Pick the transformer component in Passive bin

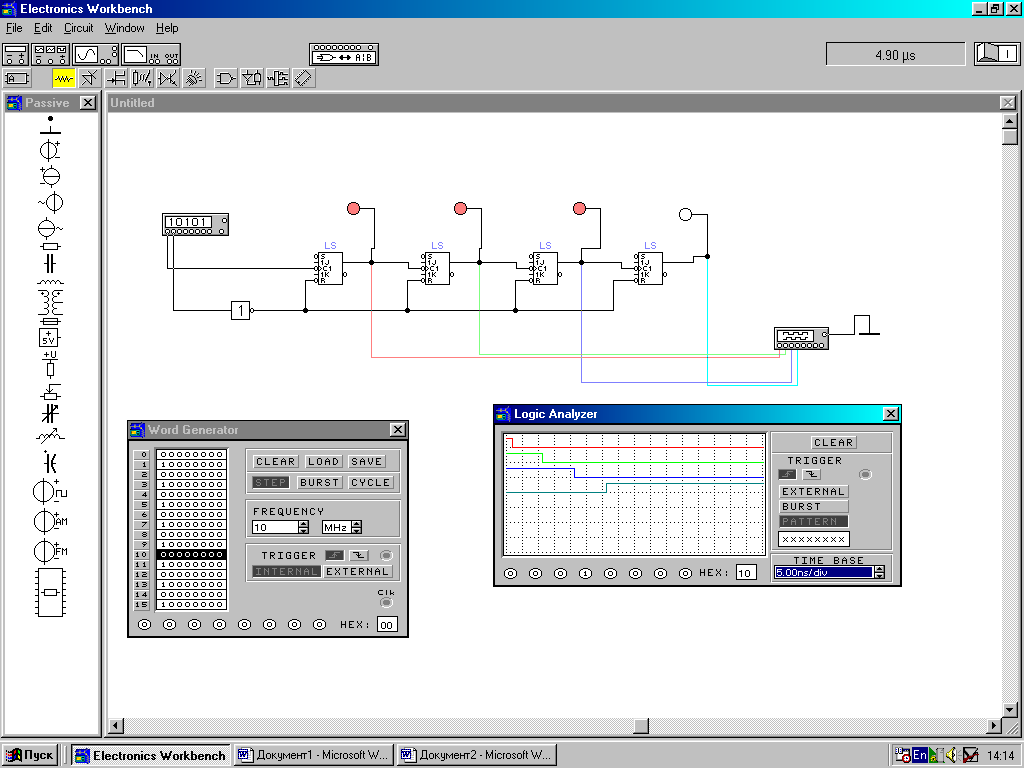point(50,302)
